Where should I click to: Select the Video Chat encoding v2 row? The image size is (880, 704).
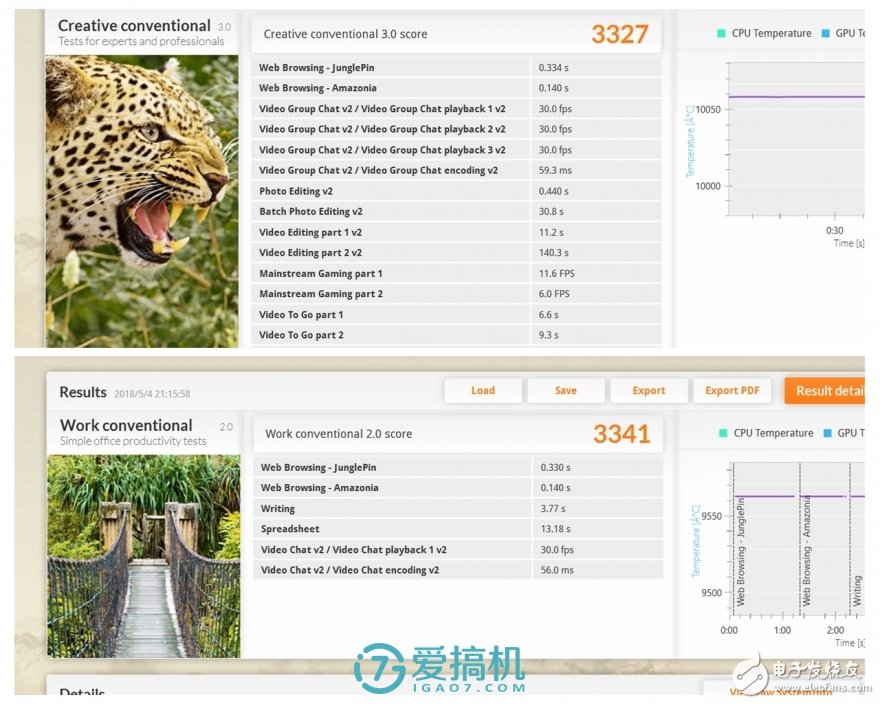tap(457, 570)
